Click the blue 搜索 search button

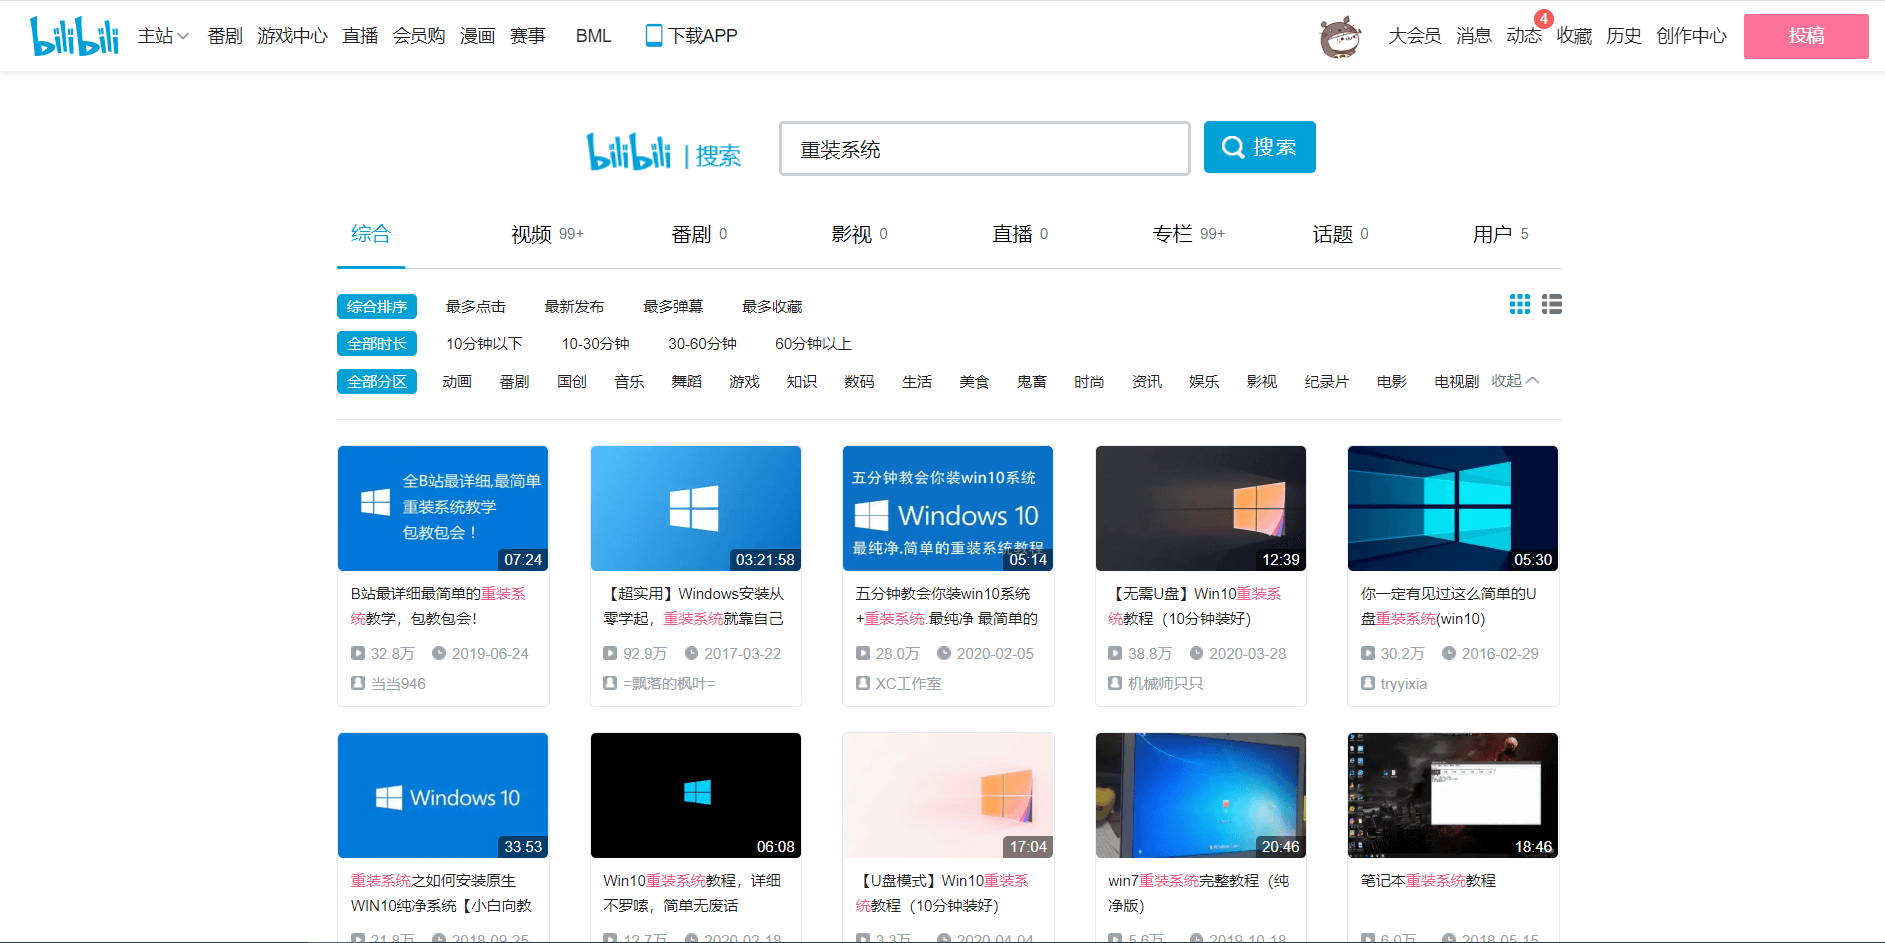click(1259, 147)
